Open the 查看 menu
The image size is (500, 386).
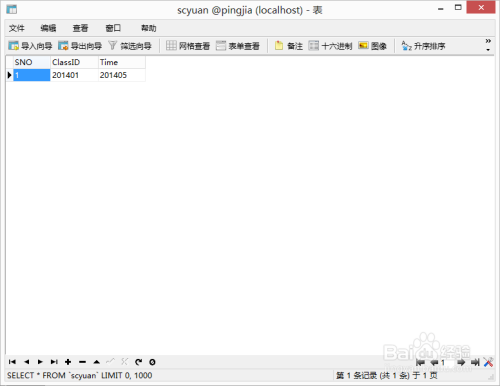coord(80,28)
